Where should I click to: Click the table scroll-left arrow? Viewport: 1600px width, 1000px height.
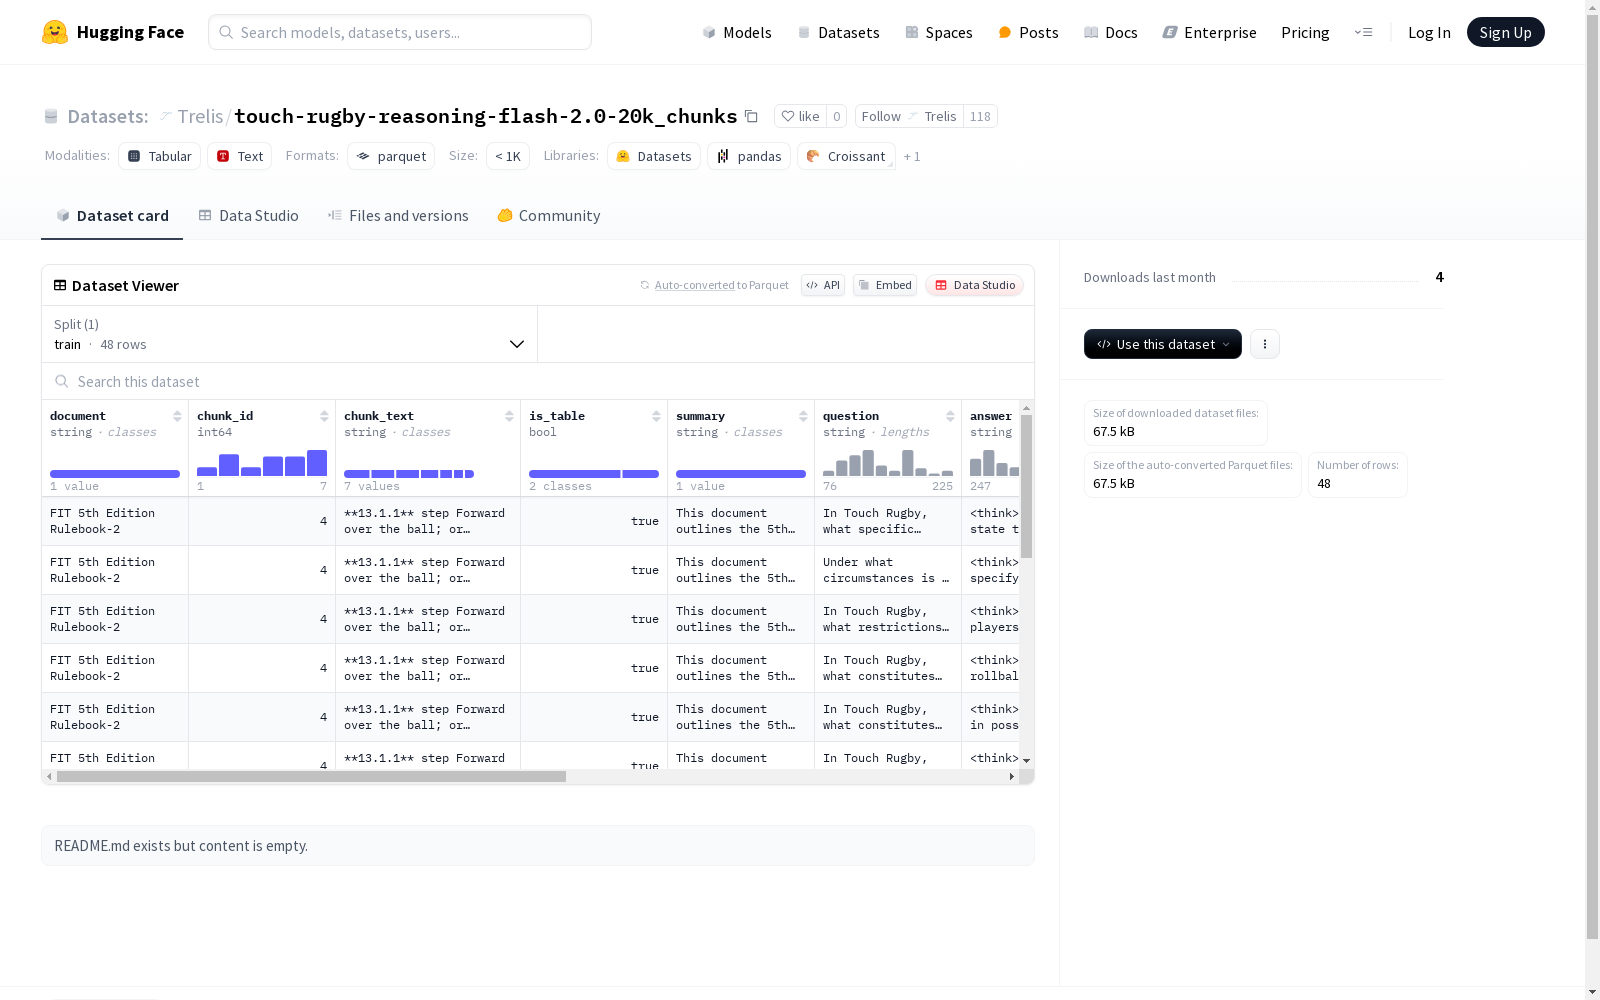coord(49,776)
